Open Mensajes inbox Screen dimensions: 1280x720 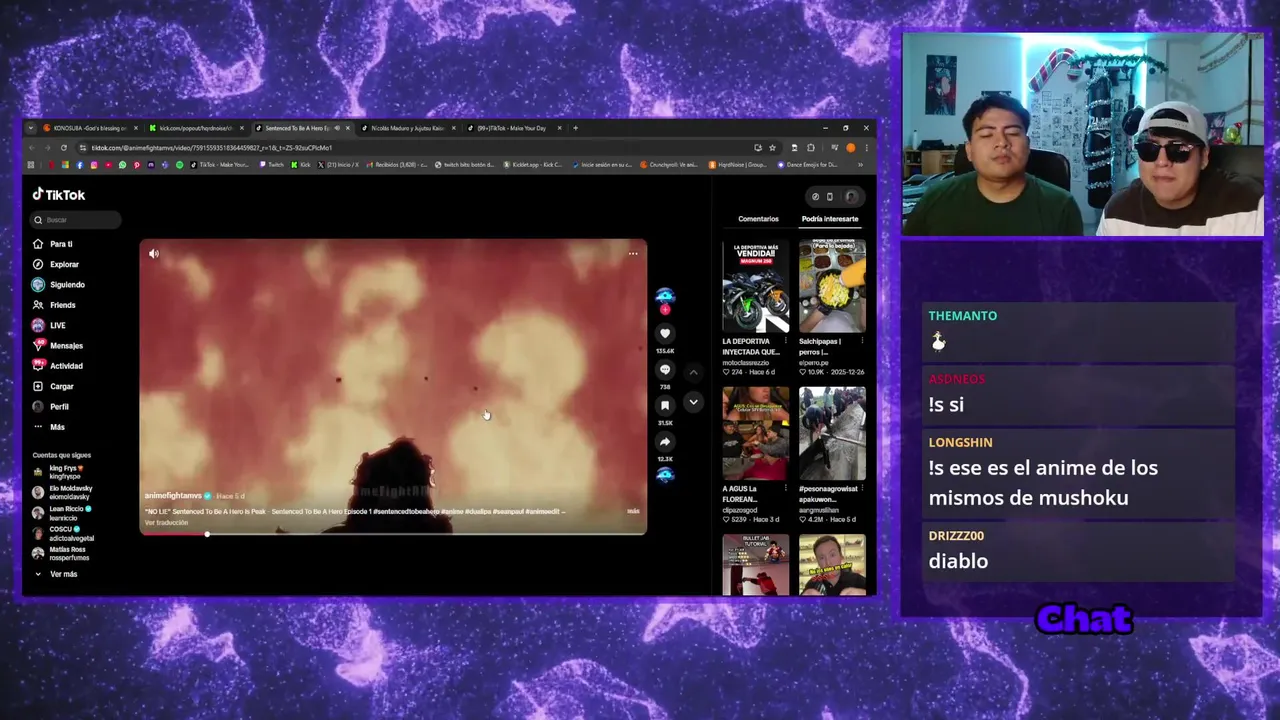point(58,345)
